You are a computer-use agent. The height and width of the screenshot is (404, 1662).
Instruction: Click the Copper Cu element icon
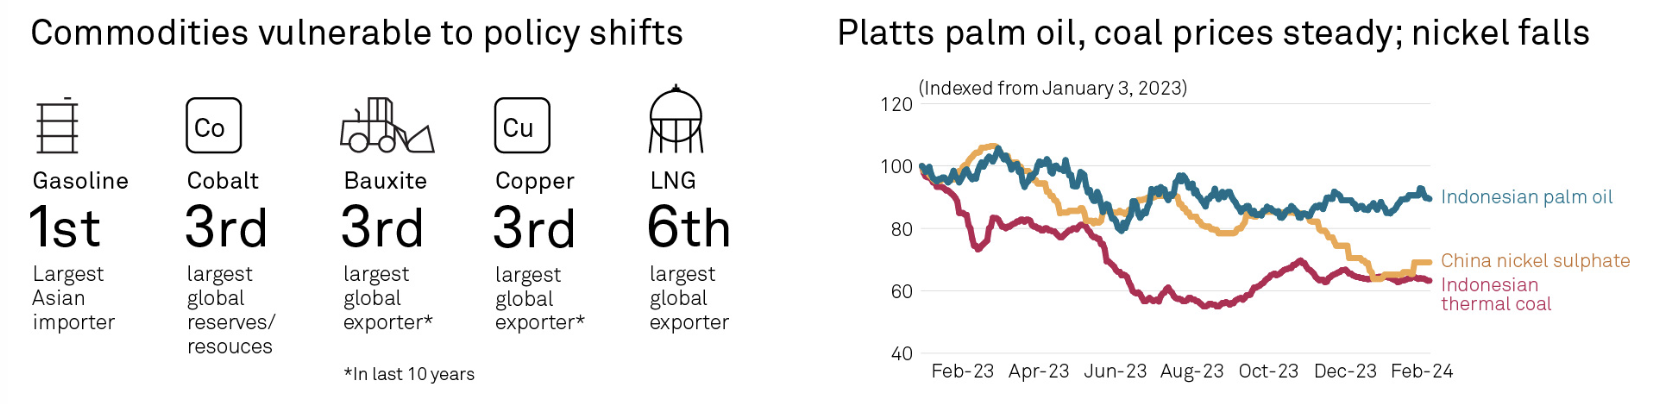[522, 125]
